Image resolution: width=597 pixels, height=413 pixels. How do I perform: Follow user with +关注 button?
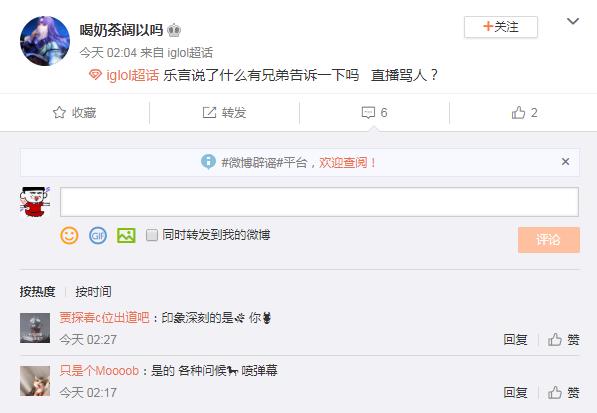pos(501,27)
